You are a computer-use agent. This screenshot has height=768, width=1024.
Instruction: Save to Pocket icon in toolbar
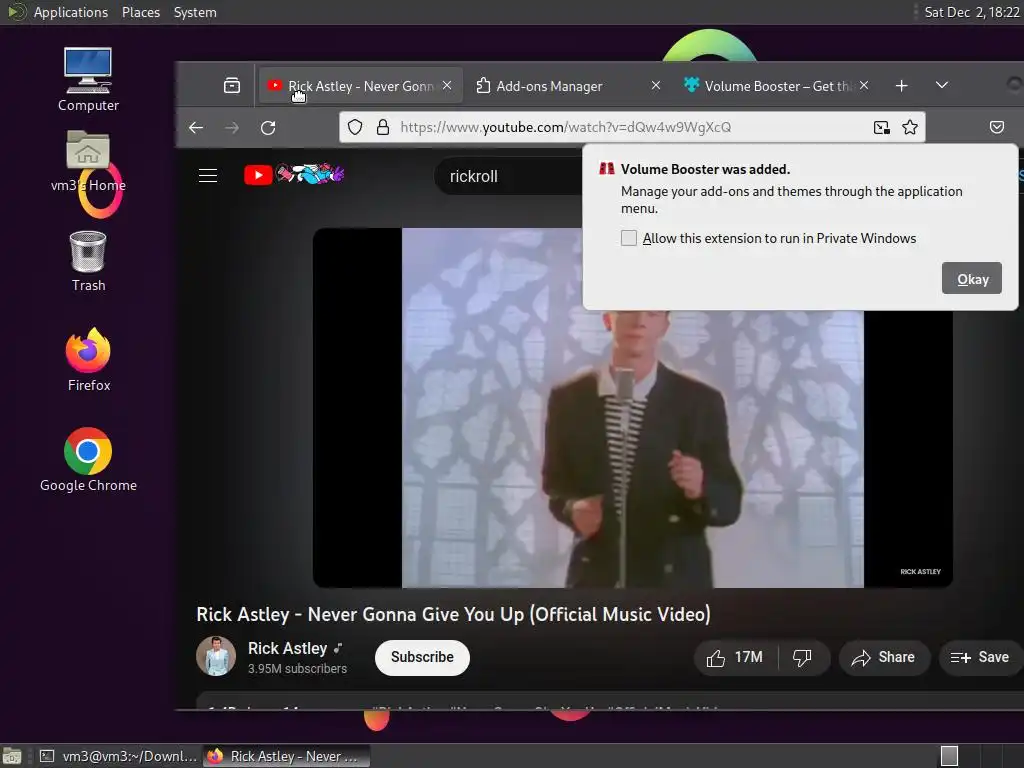click(x=997, y=127)
